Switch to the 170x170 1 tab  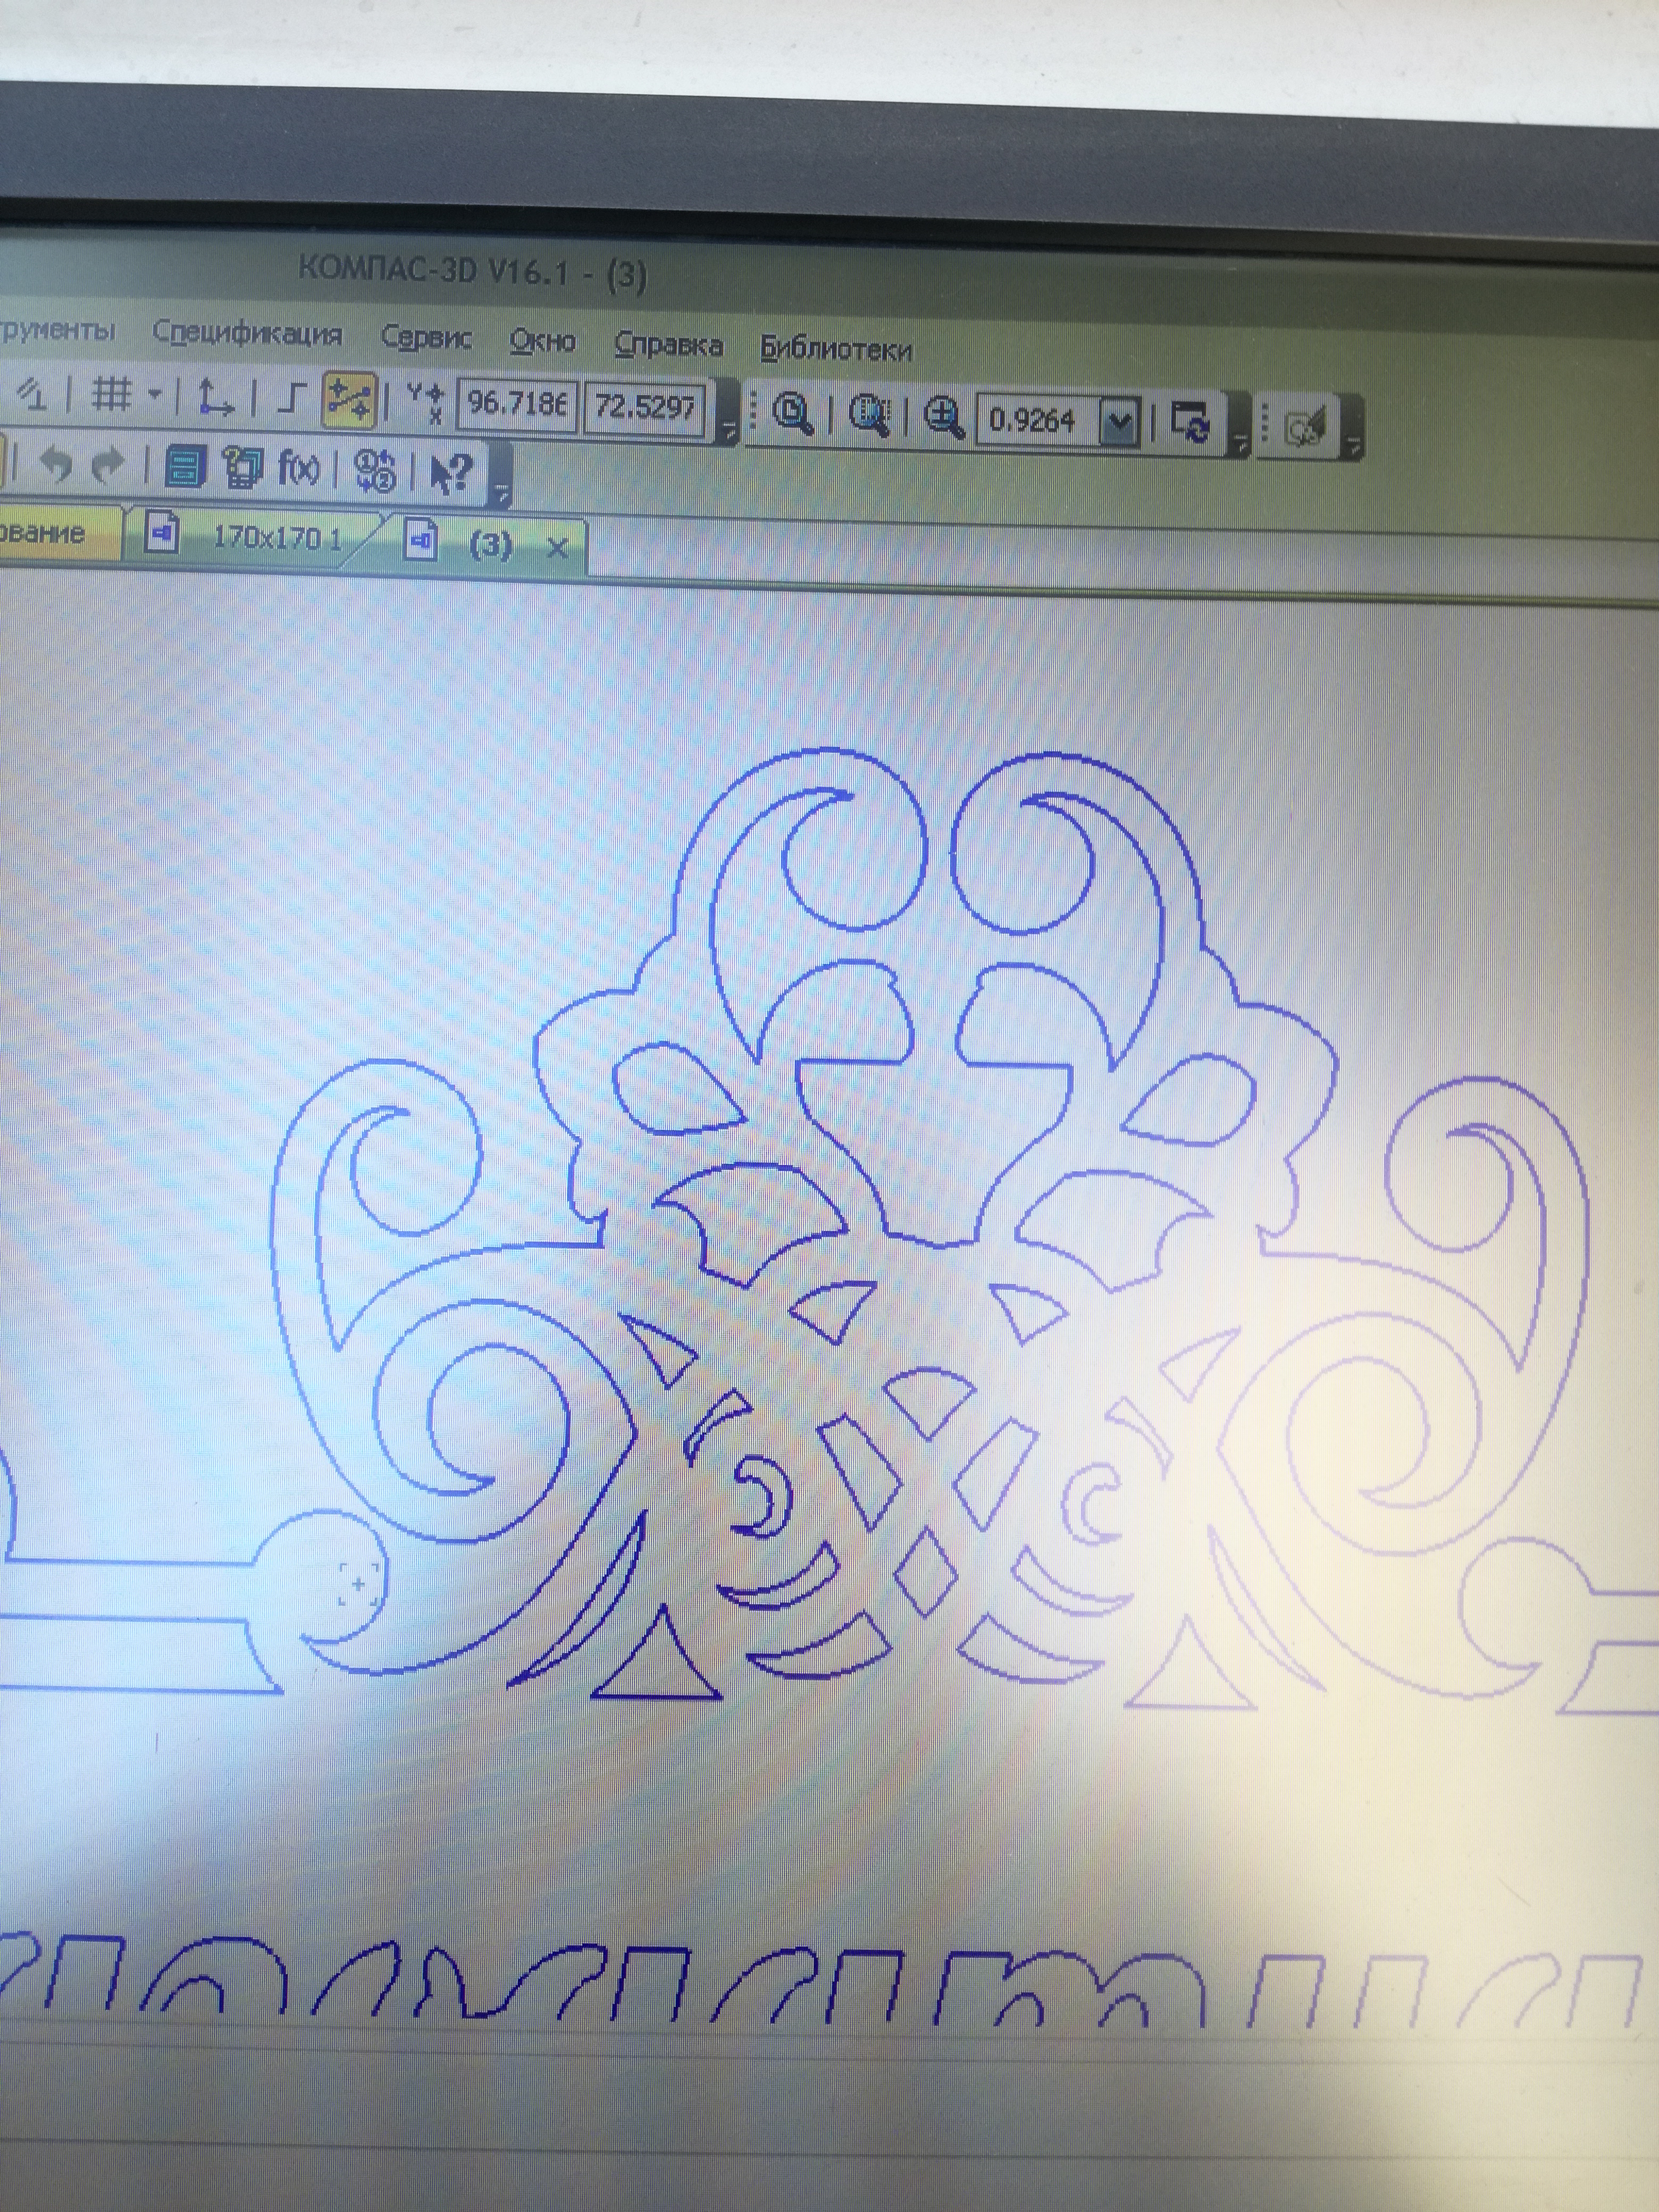pos(276,539)
